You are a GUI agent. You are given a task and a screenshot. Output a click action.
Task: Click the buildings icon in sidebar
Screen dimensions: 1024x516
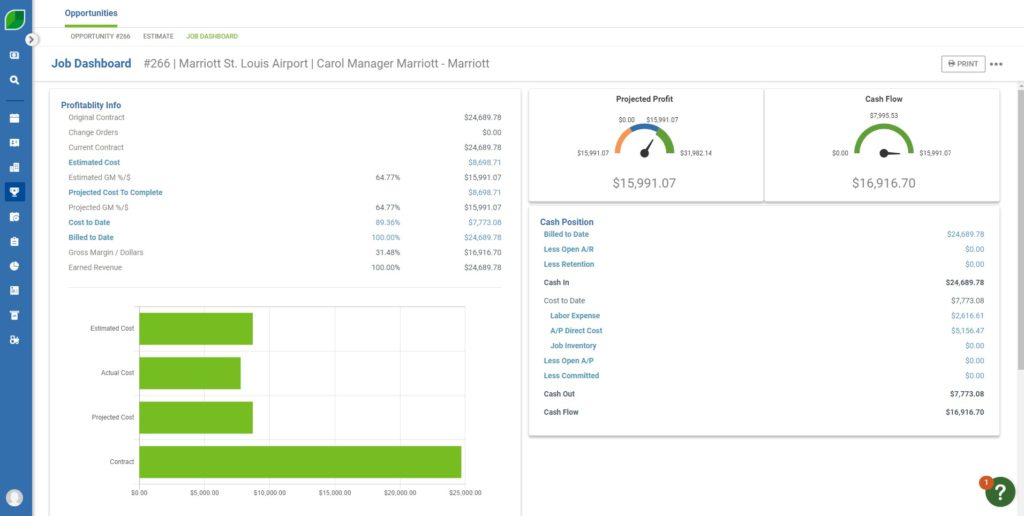pyautogui.click(x=15, y=167)
